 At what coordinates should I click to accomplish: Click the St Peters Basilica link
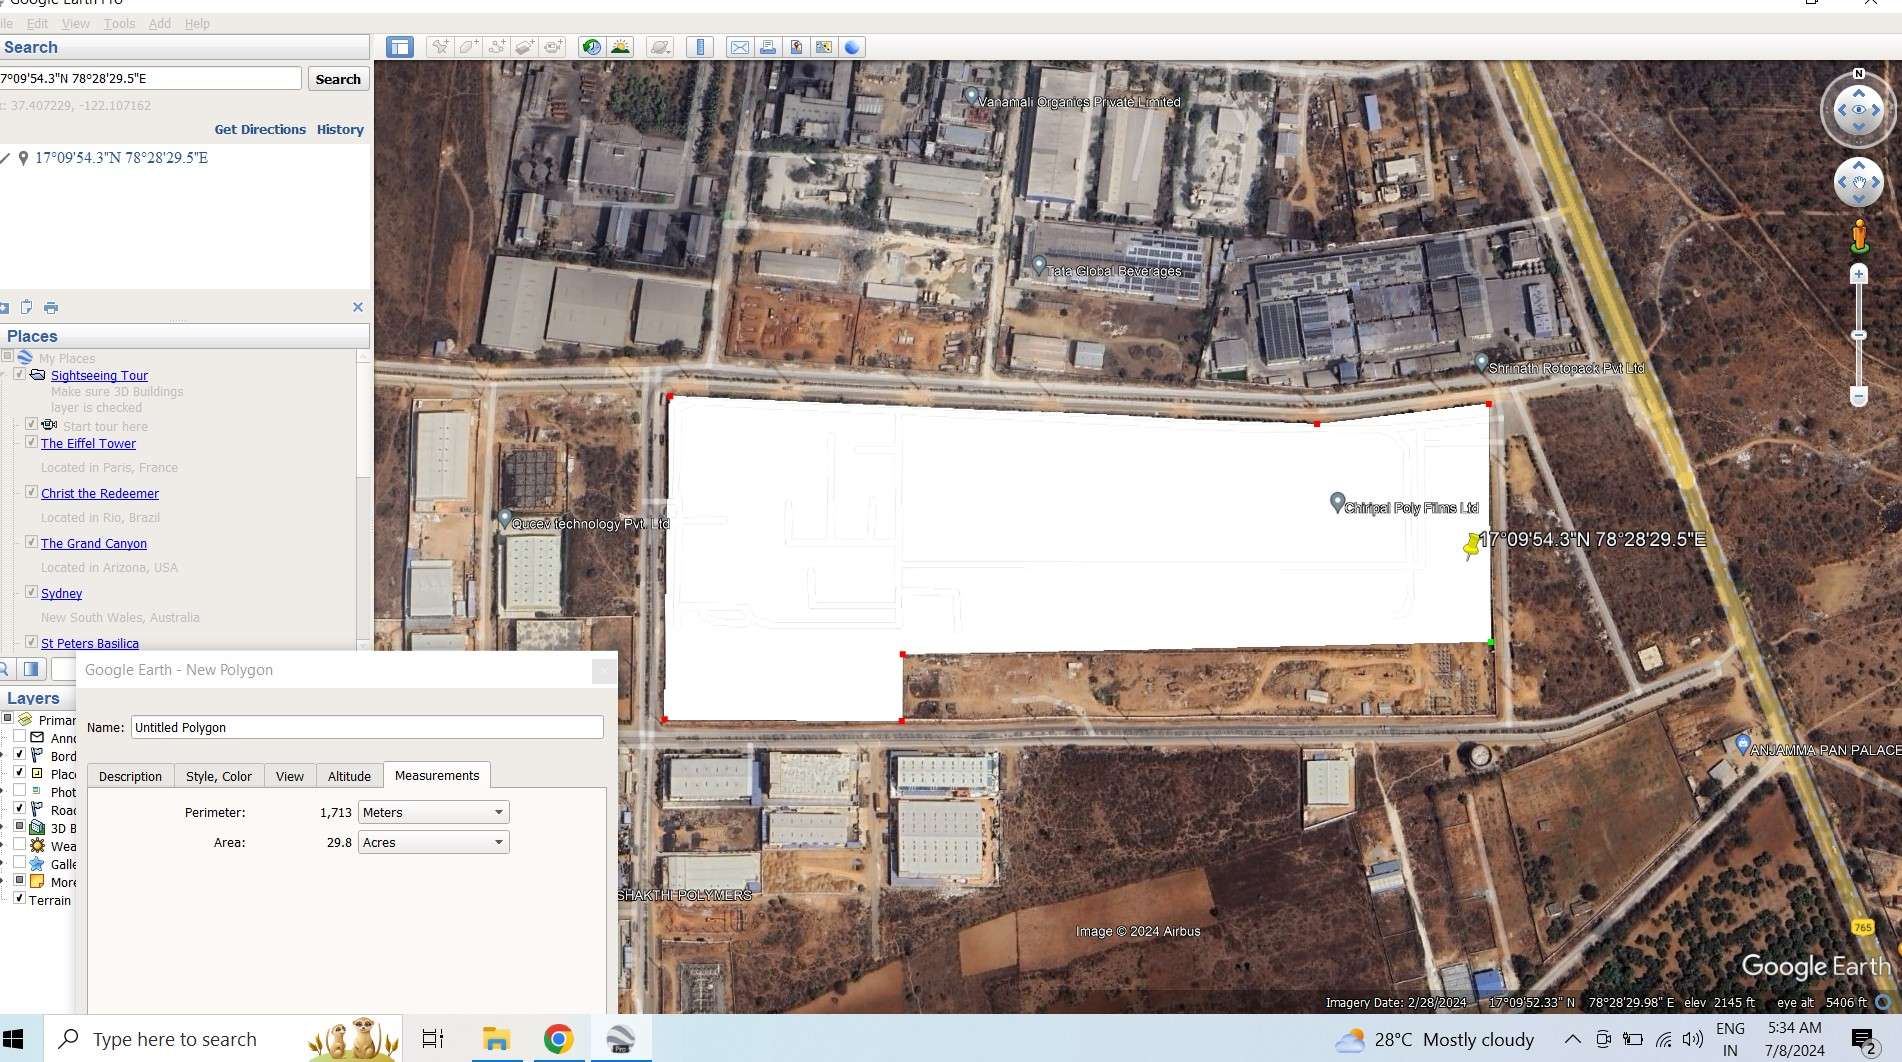(90, 643)
